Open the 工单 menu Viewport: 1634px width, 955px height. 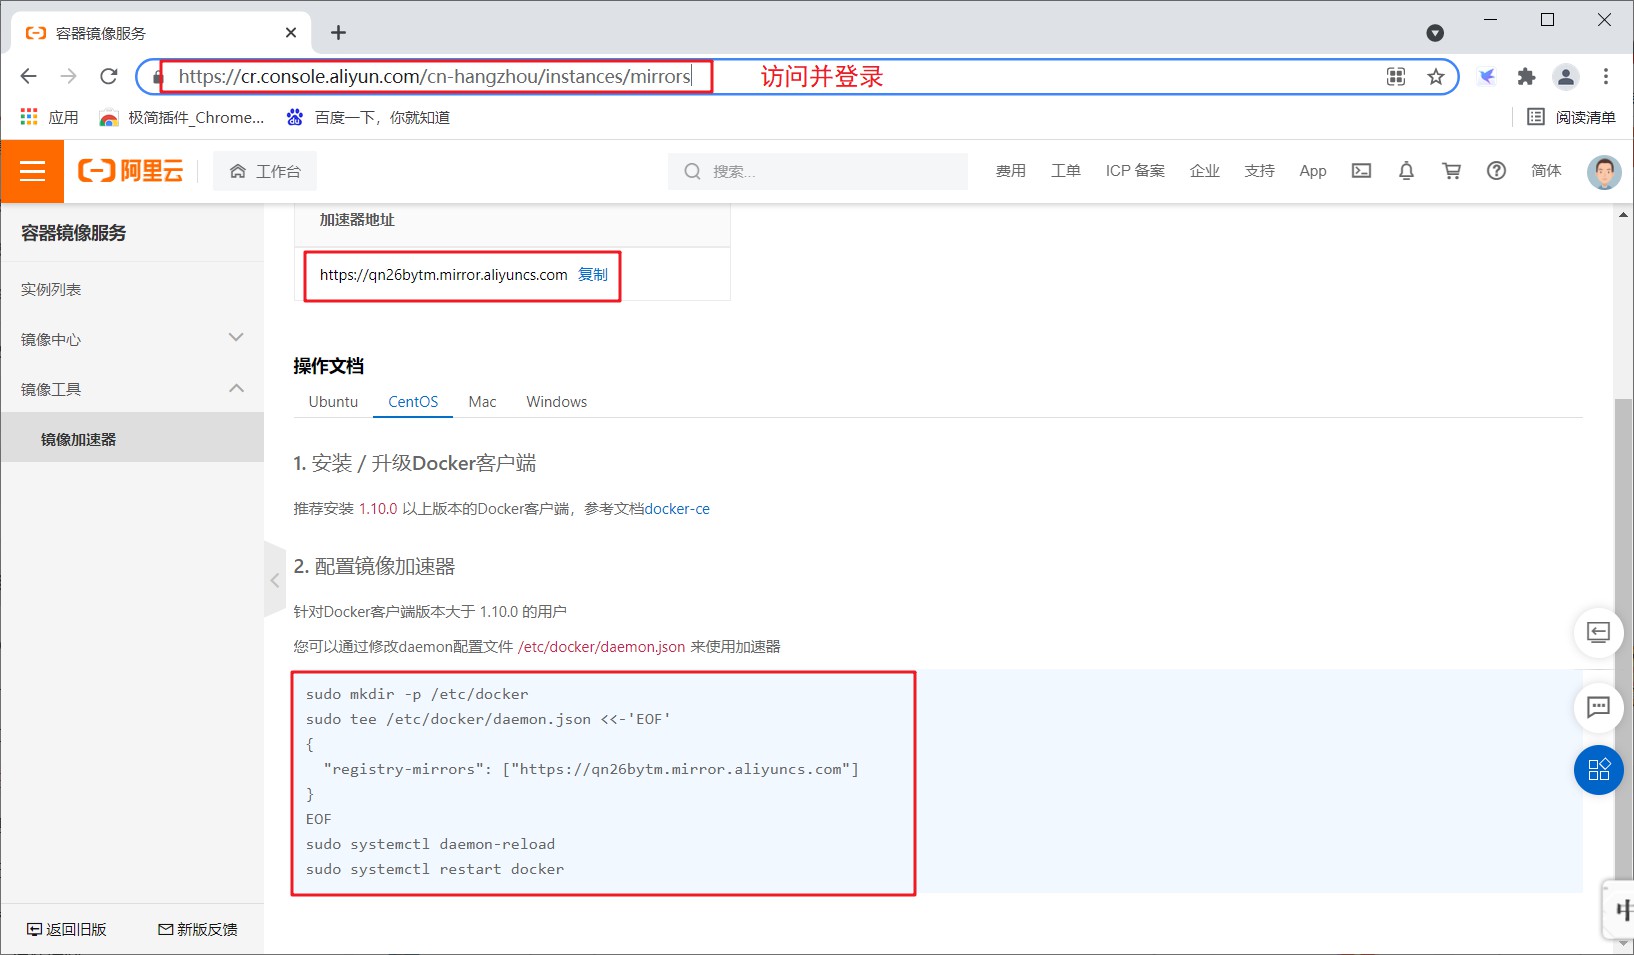[x=1066, y=171]
